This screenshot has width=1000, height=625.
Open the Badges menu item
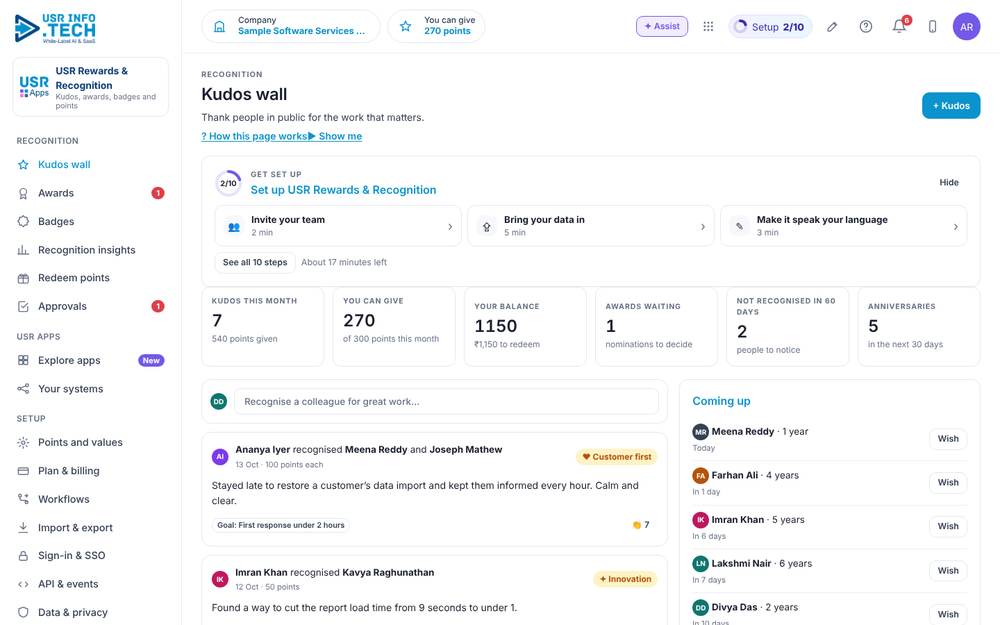[91, 221]
